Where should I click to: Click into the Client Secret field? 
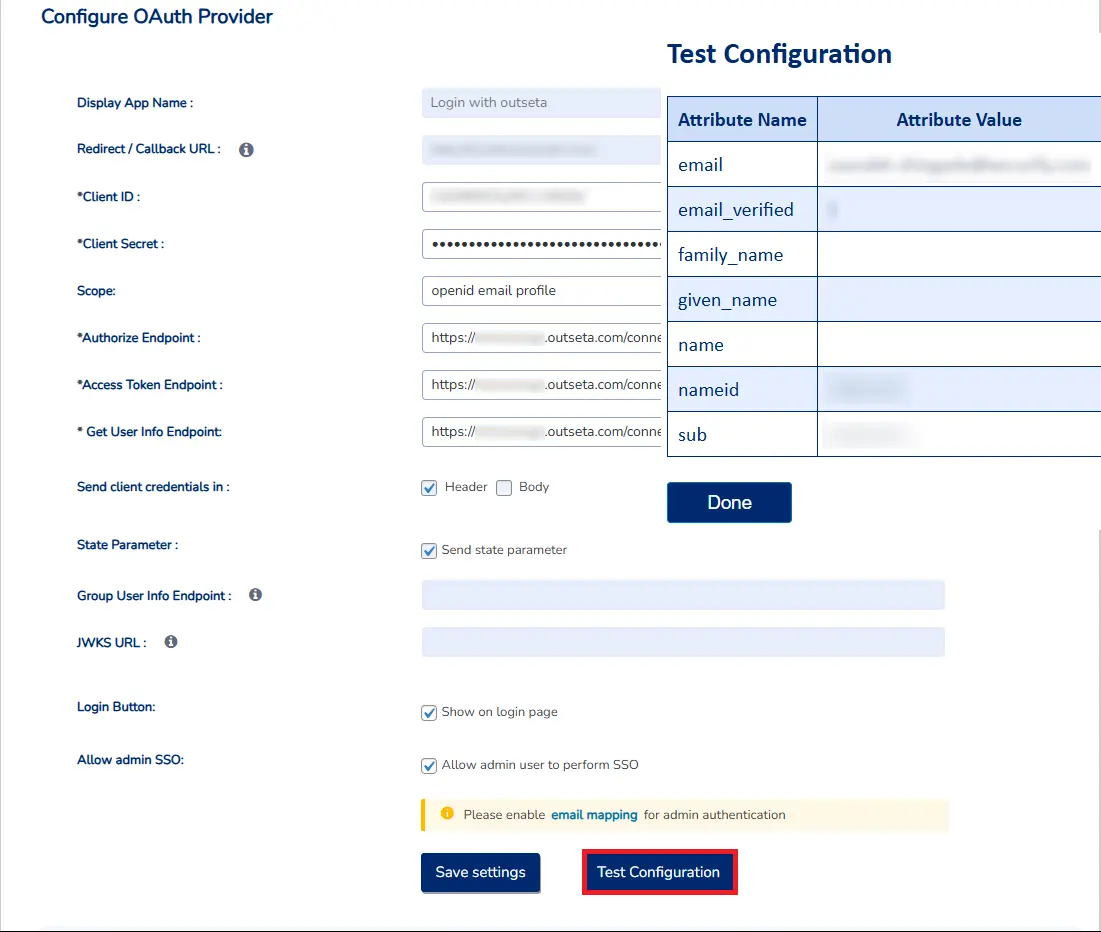coord(541,244)
